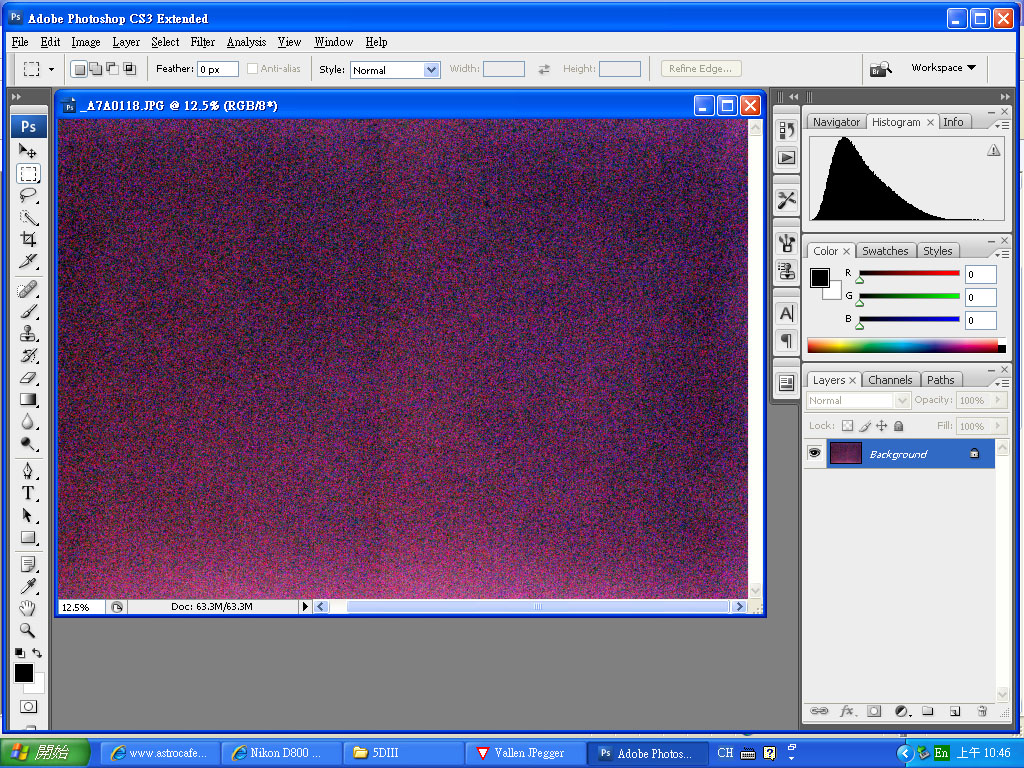
Task: Toggle lock transparent pixels in Layers
Action: (x=847, y=426)
